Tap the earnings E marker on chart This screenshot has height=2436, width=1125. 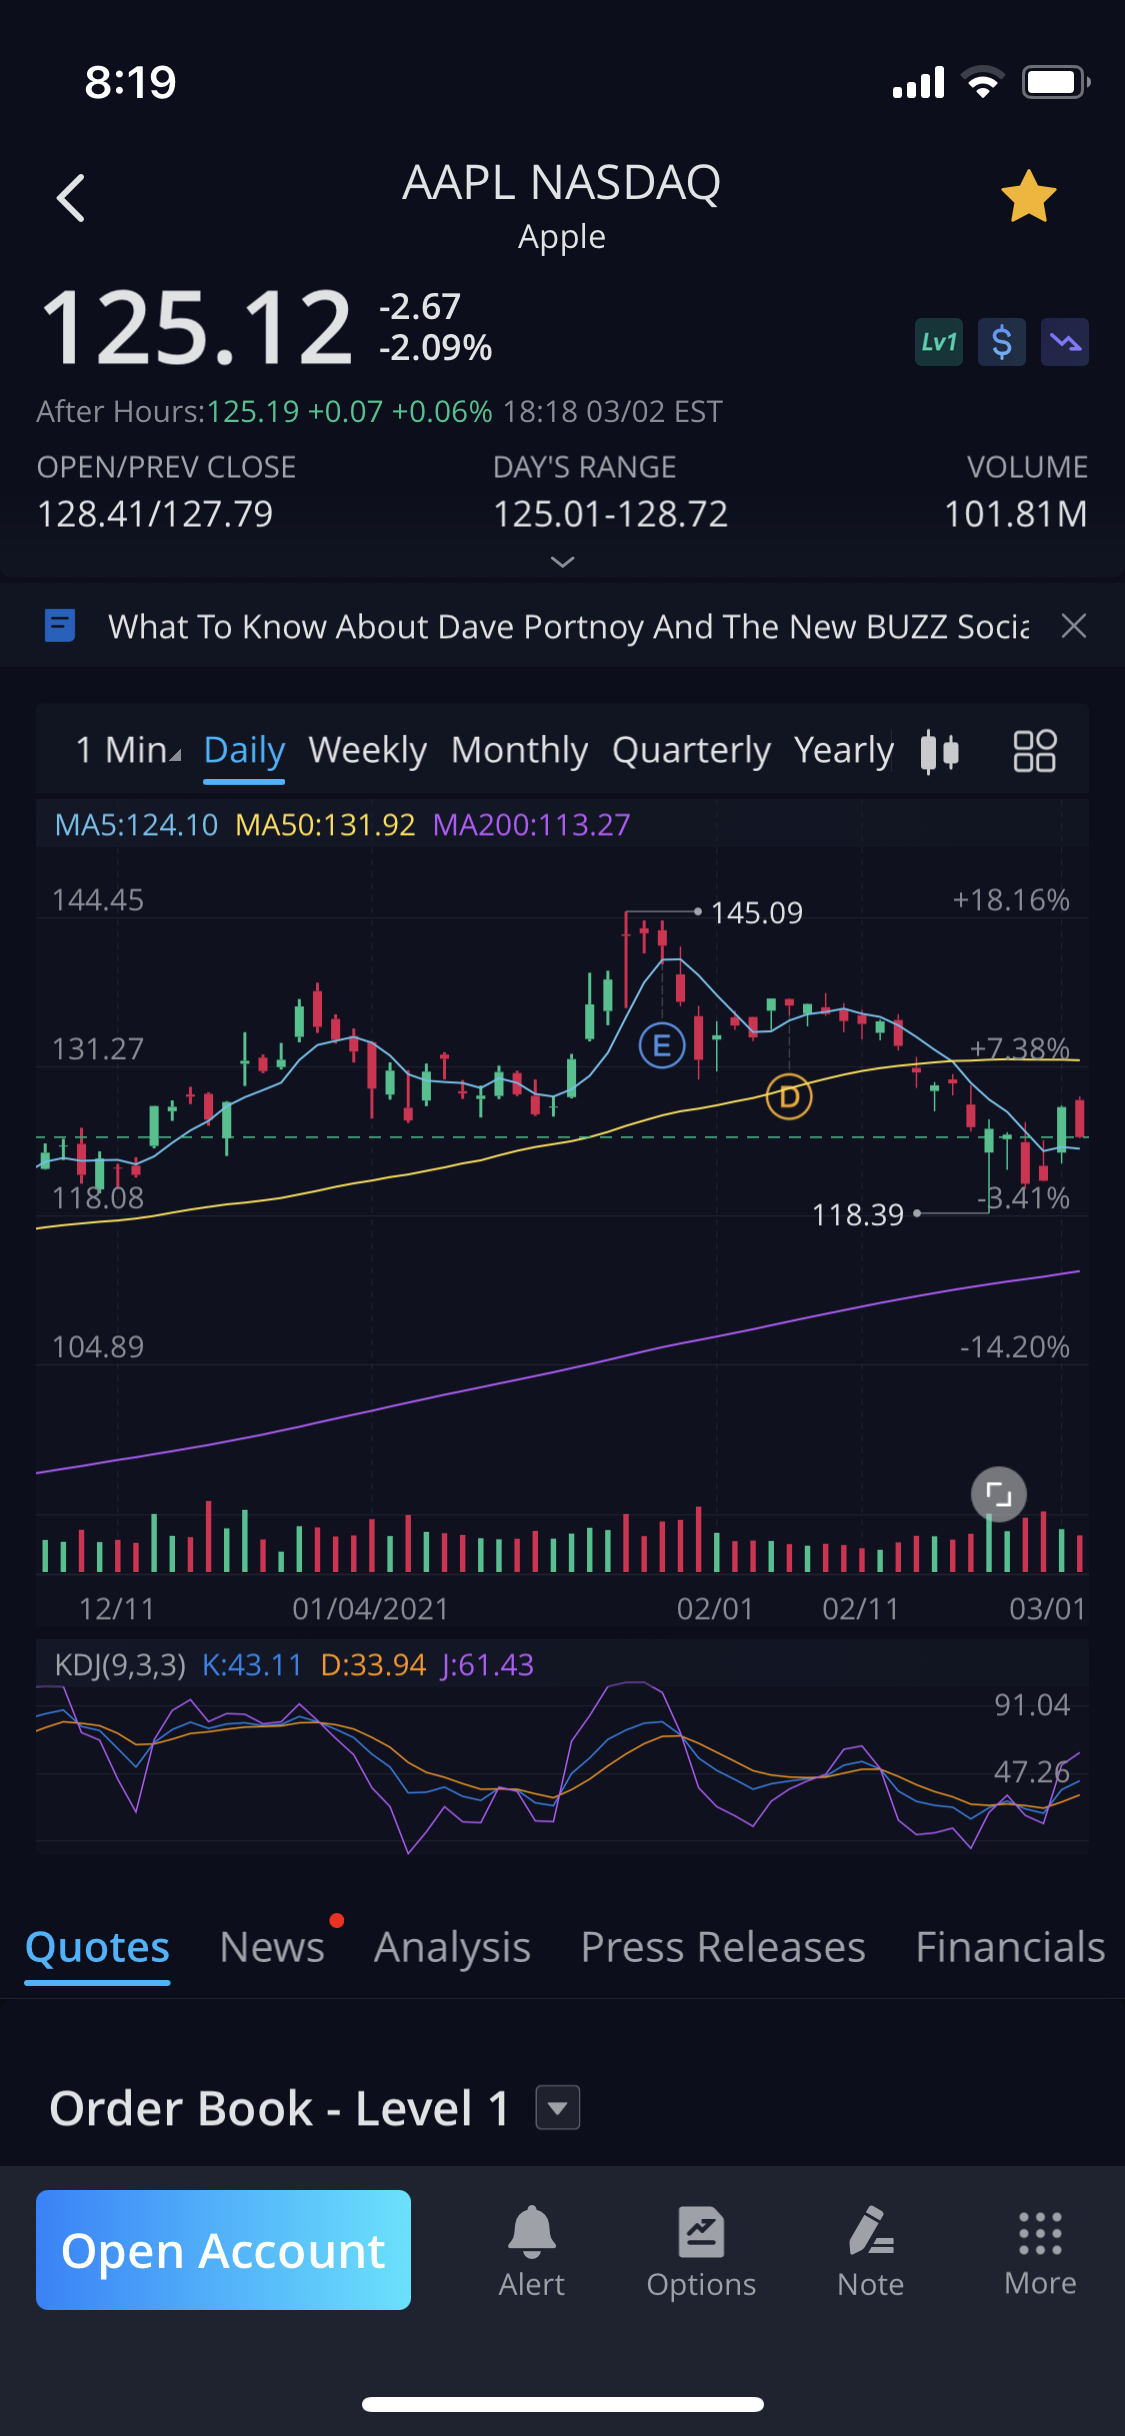click(661, 1046)
